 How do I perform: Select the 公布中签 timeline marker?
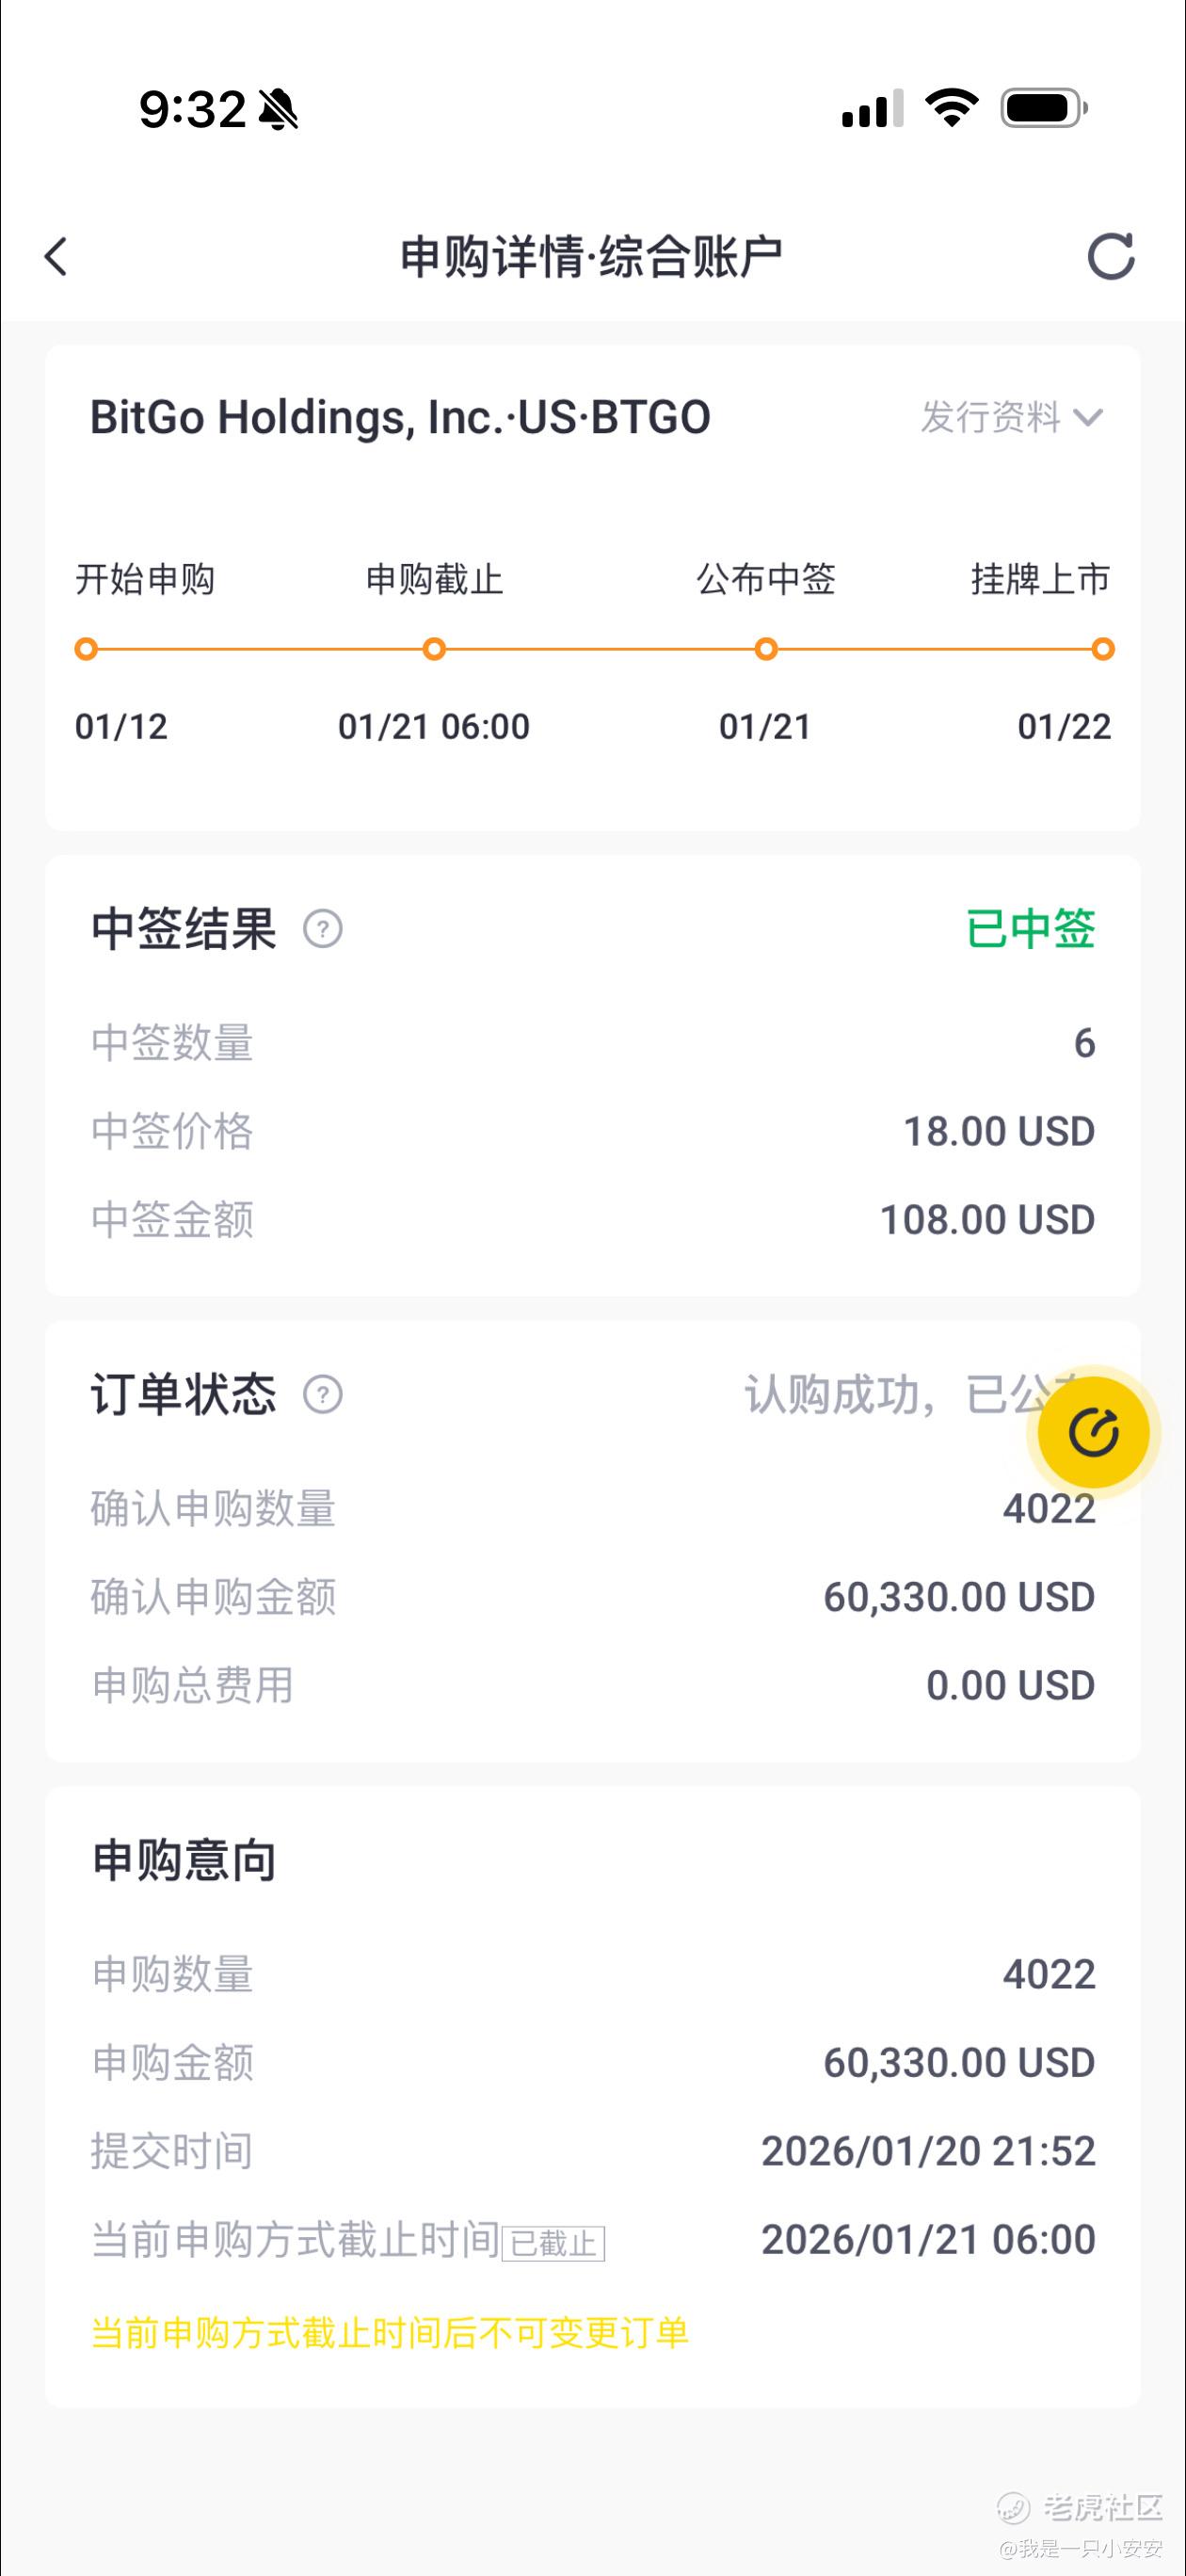pos(766,649)
